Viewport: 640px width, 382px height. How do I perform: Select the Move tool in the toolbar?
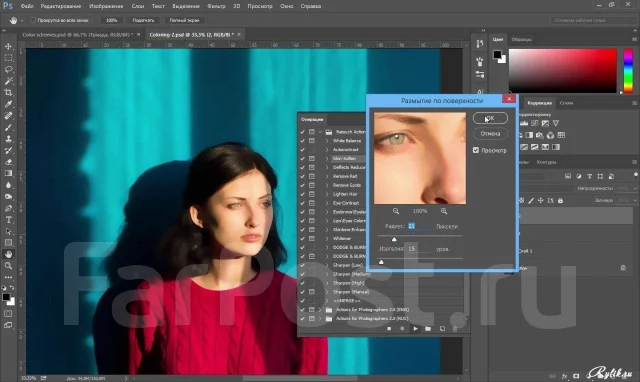click(x=8, y=47)
